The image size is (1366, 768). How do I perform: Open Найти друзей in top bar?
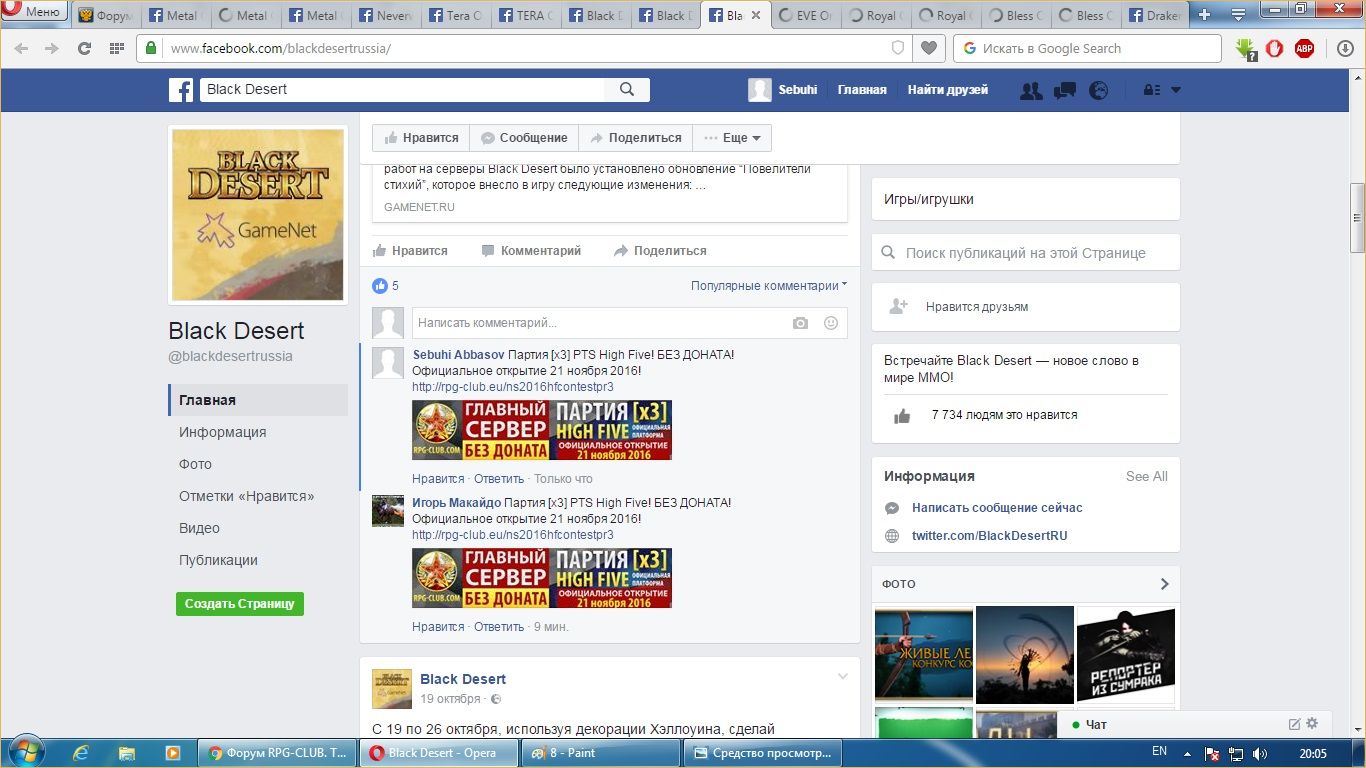(x=947, y=90)
